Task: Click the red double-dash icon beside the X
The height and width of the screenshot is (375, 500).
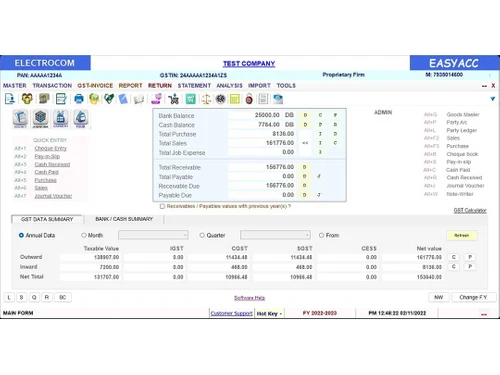Action: click(x=484, y=86)
